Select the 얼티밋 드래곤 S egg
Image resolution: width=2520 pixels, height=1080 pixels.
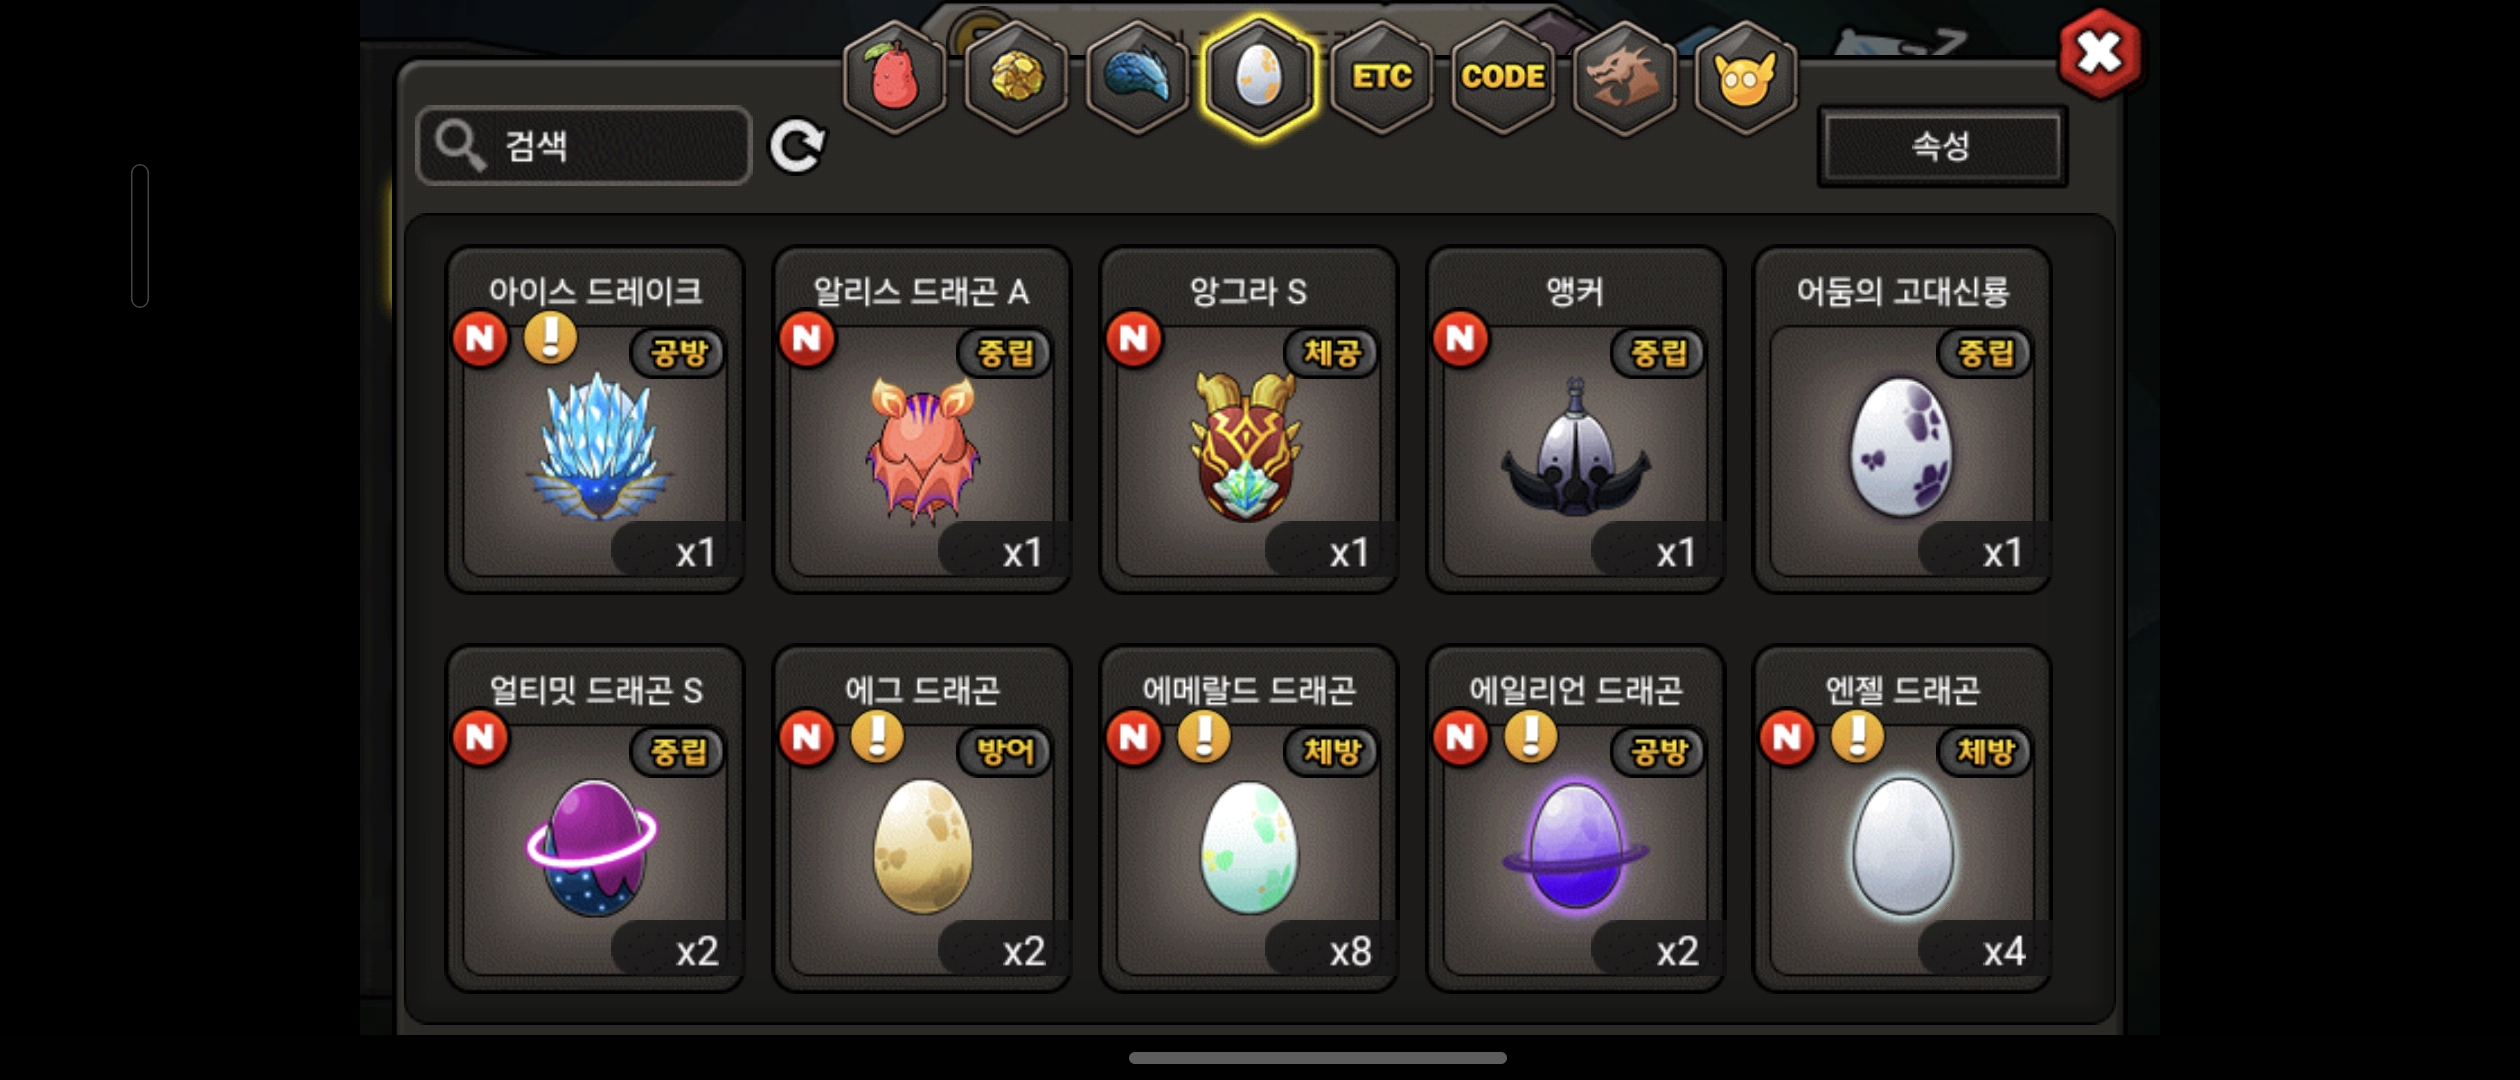pos(595,818)
